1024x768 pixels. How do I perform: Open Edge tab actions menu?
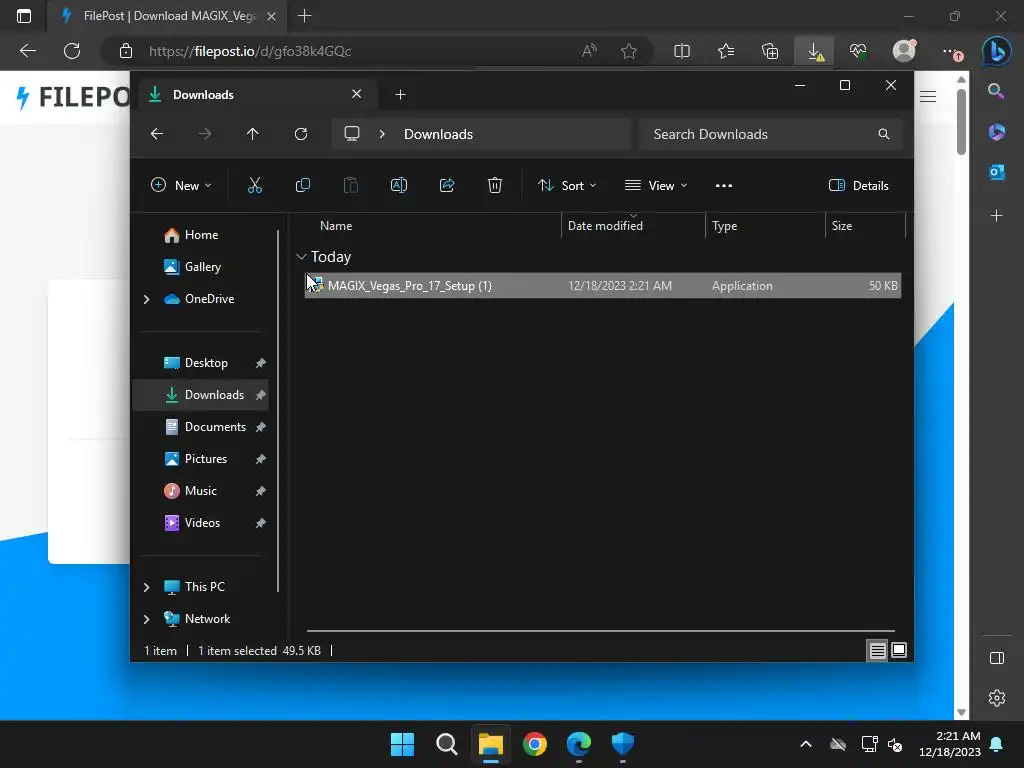point(24,16)
